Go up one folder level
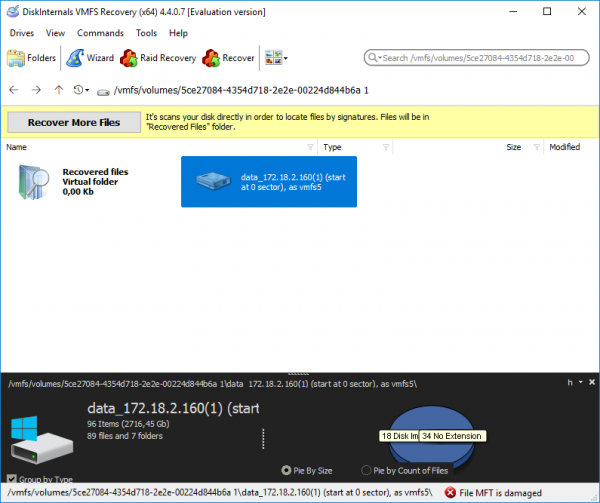600x503 pixels. [58, 90]
